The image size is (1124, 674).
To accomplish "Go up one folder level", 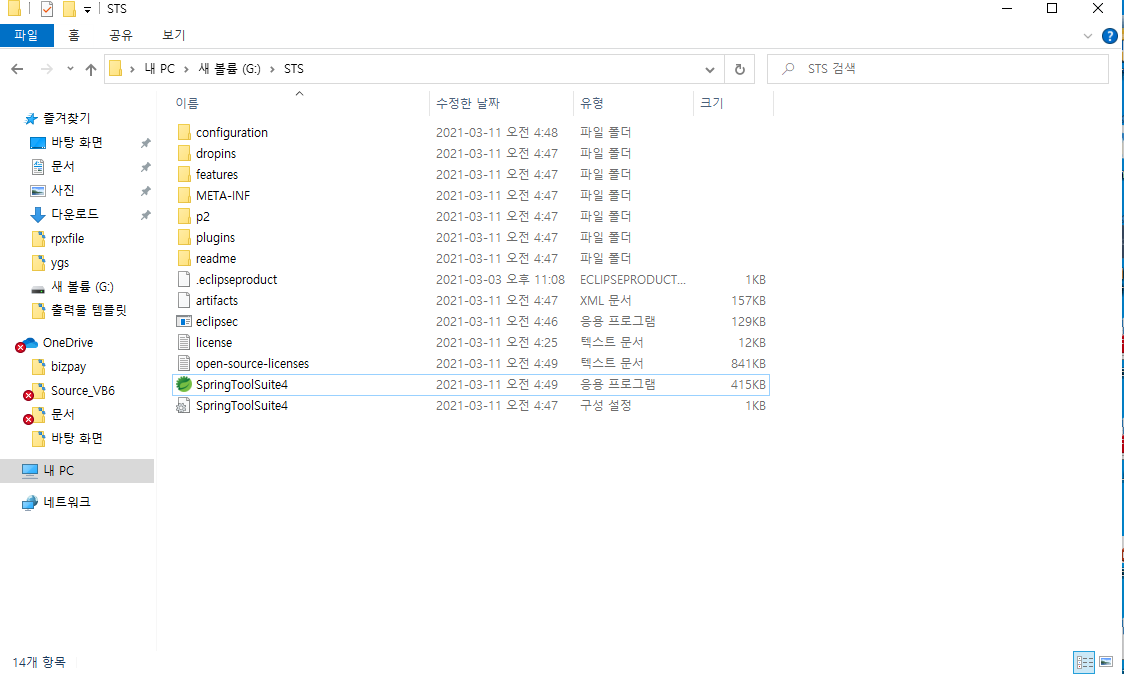I will 90,69.
